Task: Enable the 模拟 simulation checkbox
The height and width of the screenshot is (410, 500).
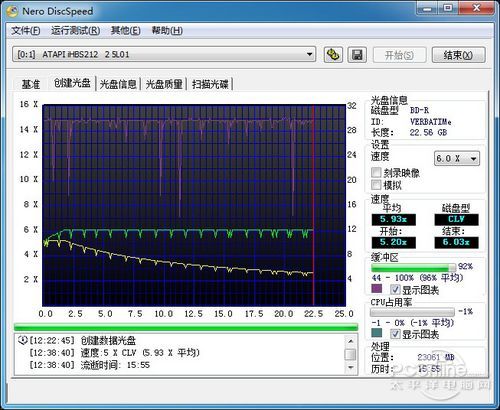Action: [x=376, y=185]
